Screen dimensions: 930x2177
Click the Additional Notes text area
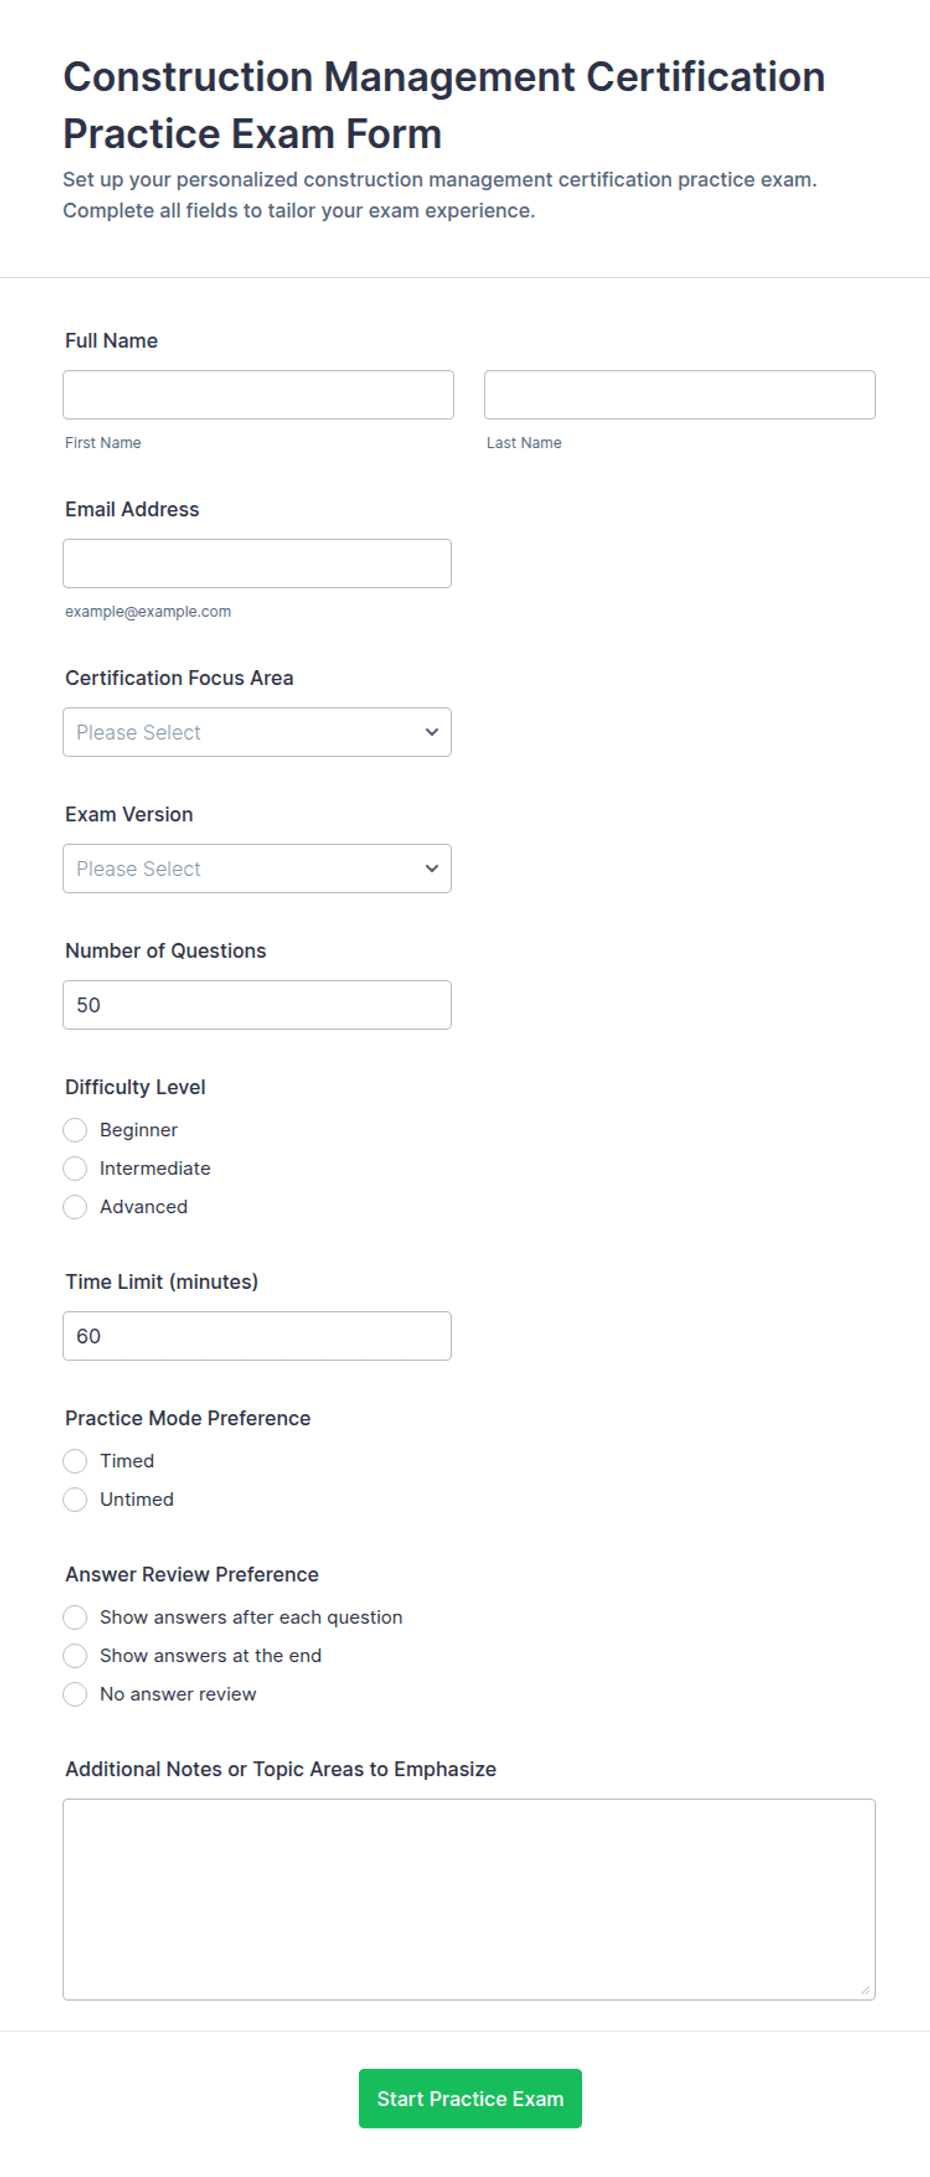(469, 1899)
